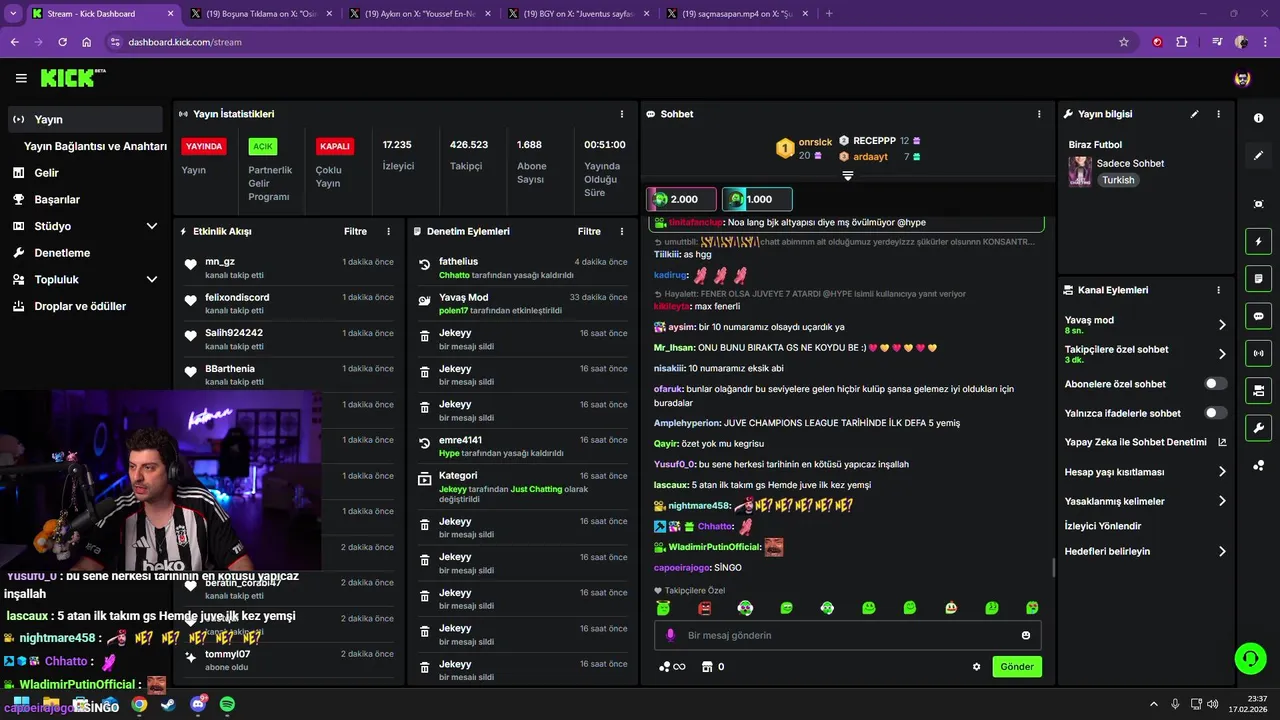This screenshot has height=720, width=1280.
Task: Edit stream info with the pencil icon in Yayın bilgisi
Action: pyautogui.click(x=1194, y=114)
